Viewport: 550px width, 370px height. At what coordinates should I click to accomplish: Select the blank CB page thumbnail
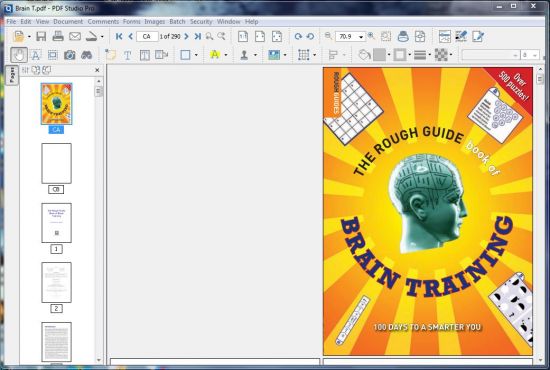(56, 163)
